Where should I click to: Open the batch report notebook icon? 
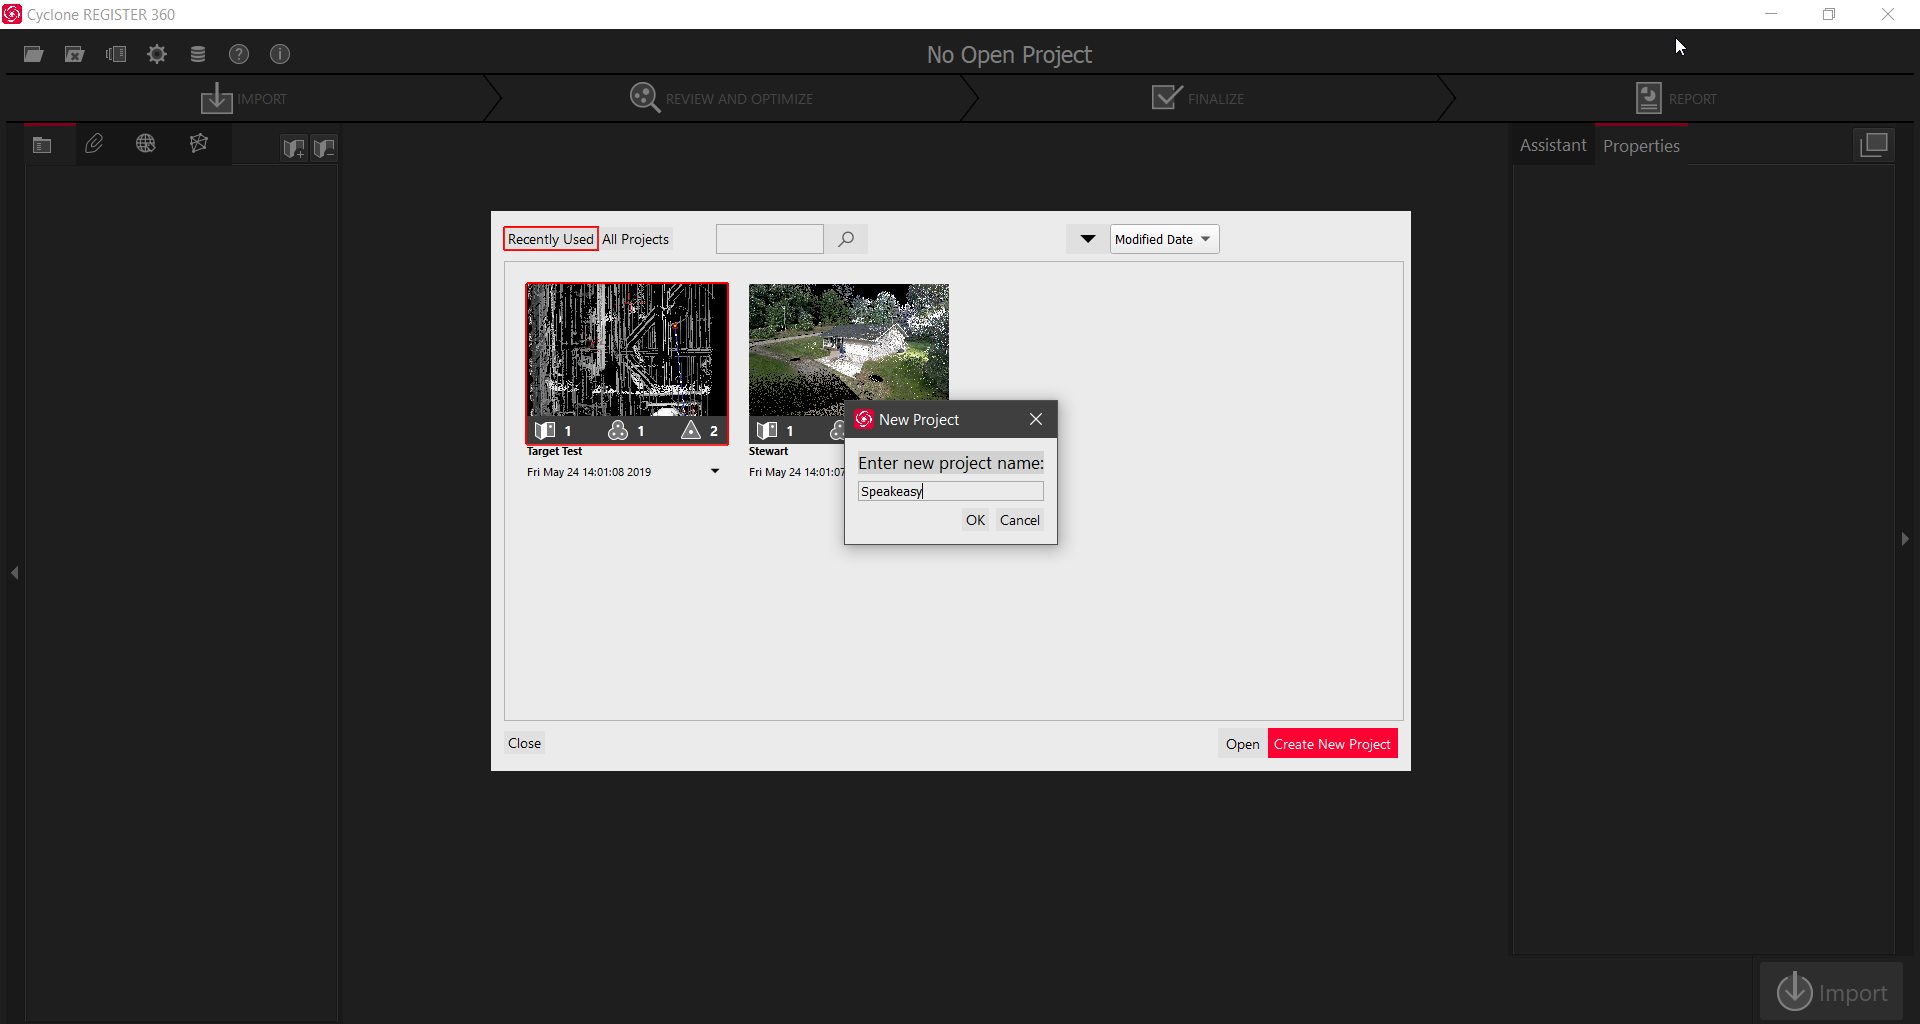click(x=116, y=54)
